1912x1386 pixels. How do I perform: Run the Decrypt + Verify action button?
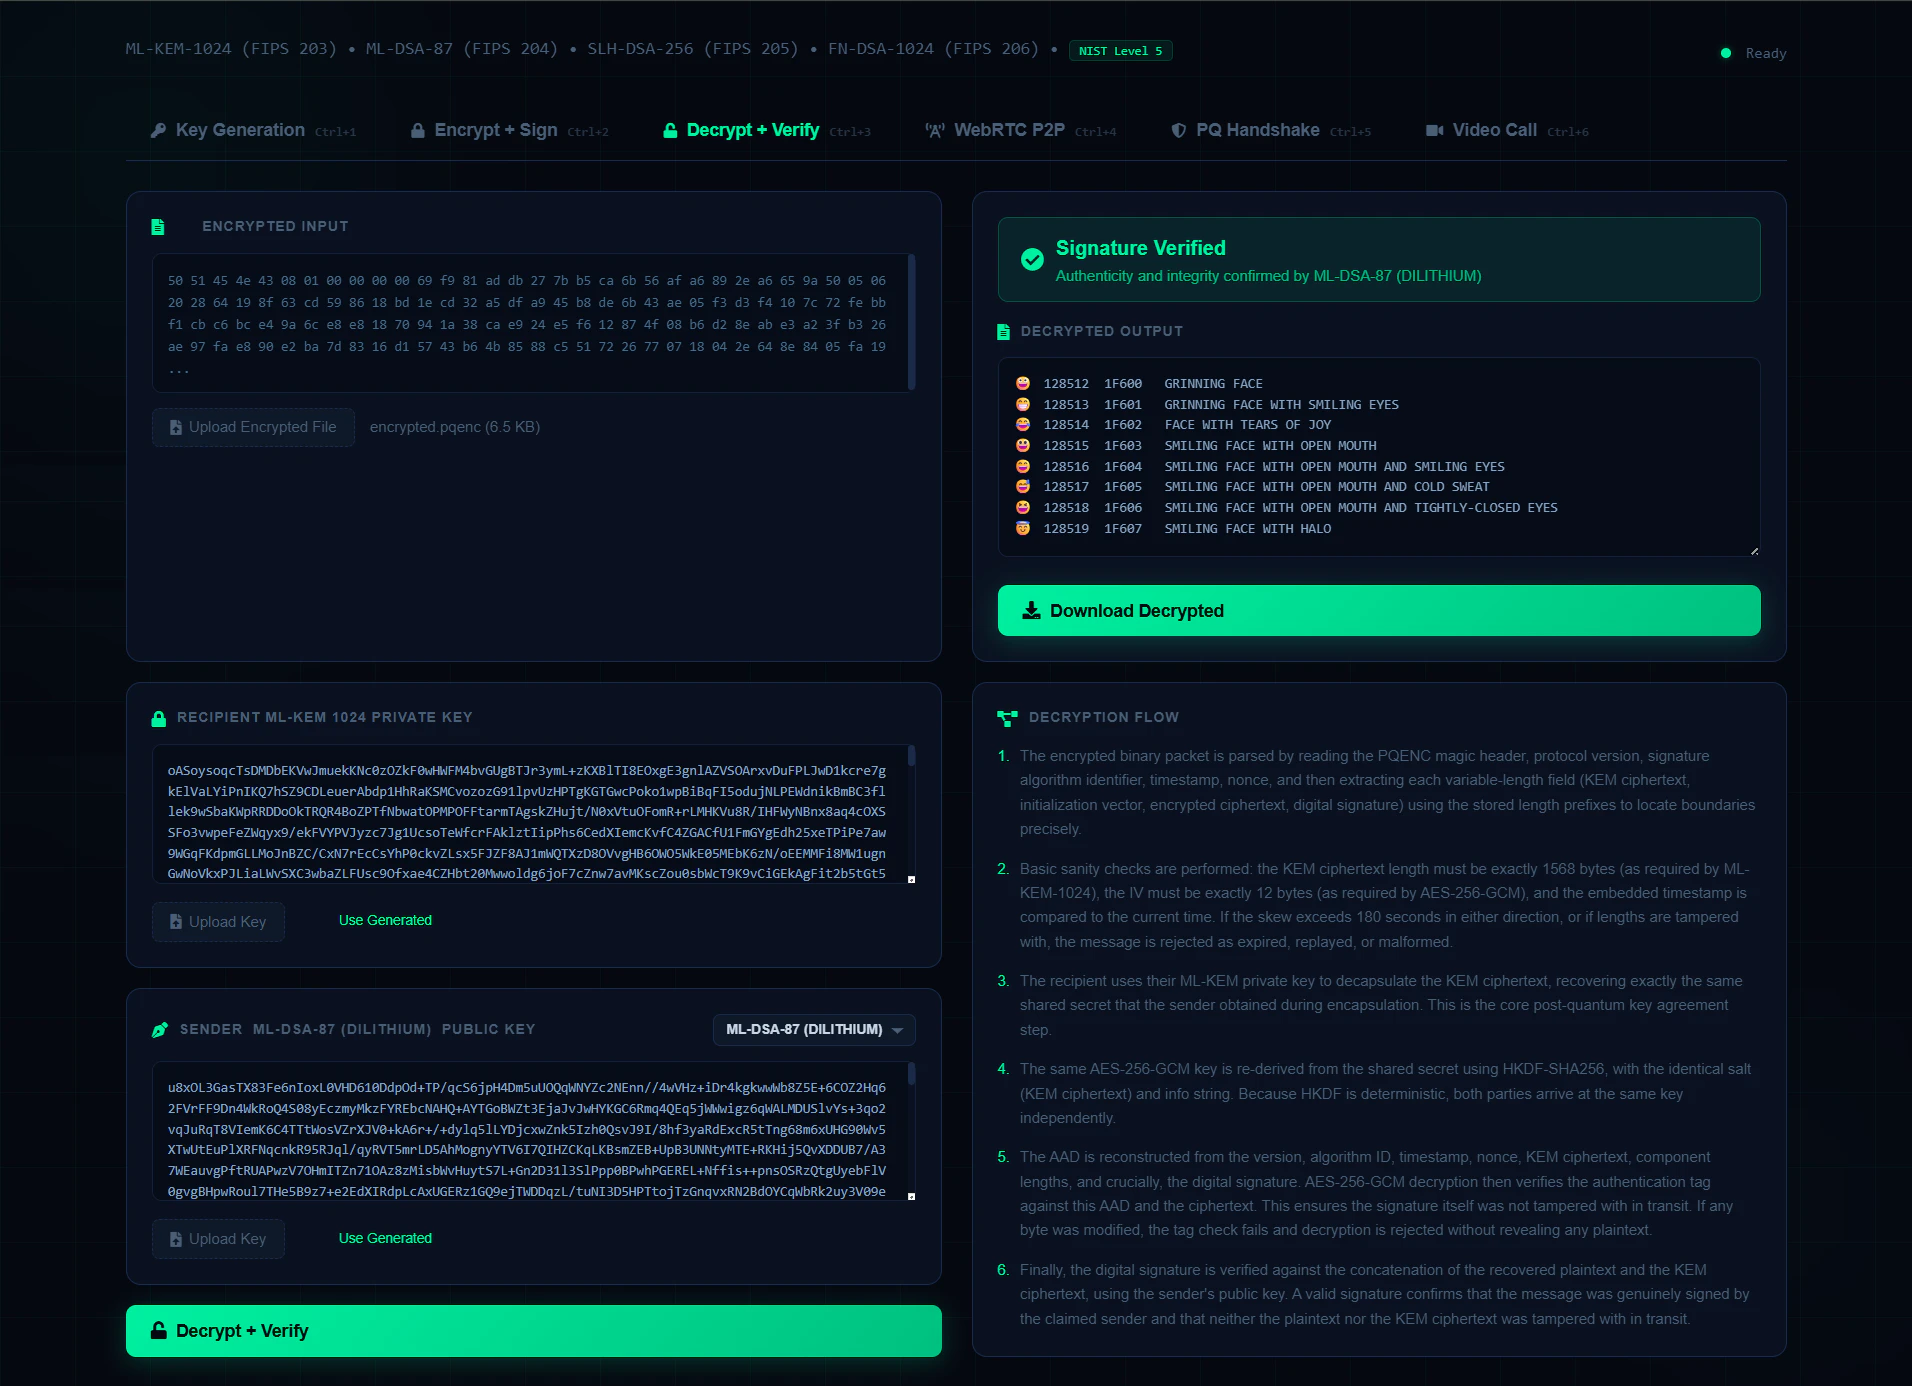coord(534,1330)
